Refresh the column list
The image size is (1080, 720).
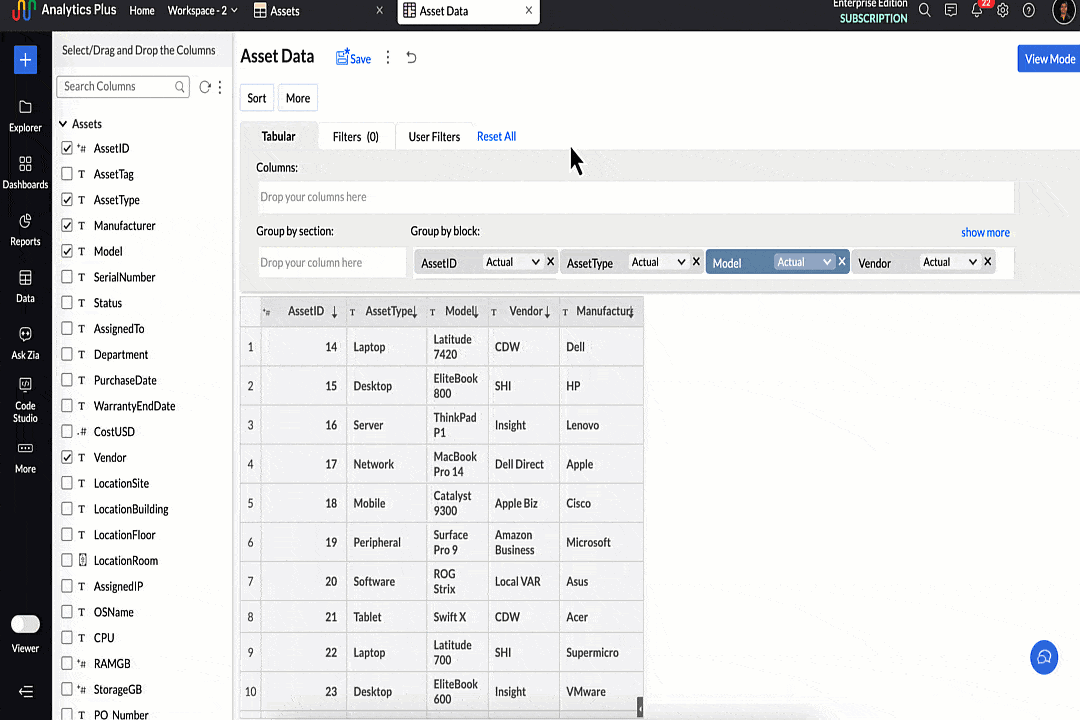(205, 87)
